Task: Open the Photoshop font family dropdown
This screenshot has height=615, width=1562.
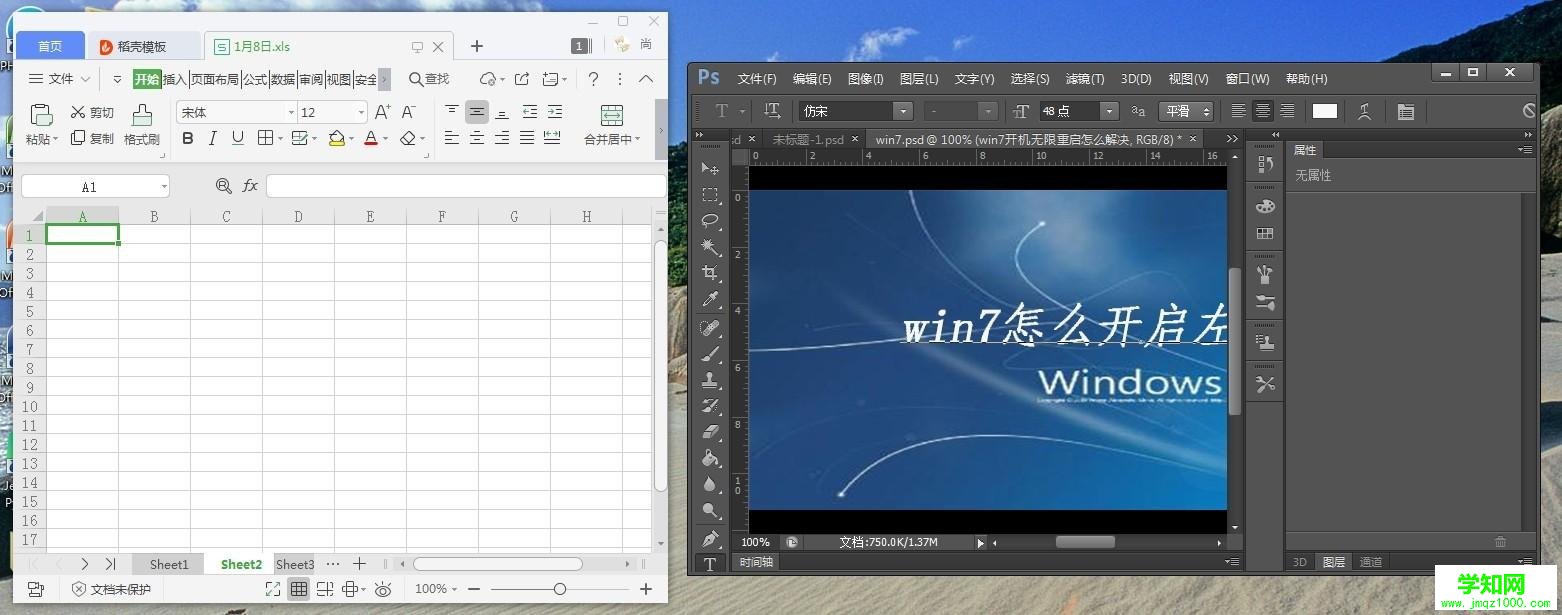Action: coord(904,111)
